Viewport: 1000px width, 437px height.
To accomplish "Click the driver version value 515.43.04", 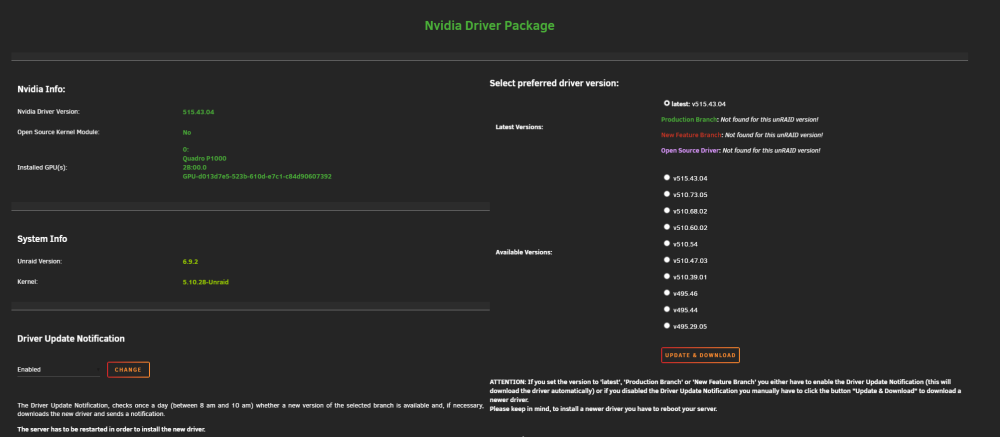I will point(198,112).
